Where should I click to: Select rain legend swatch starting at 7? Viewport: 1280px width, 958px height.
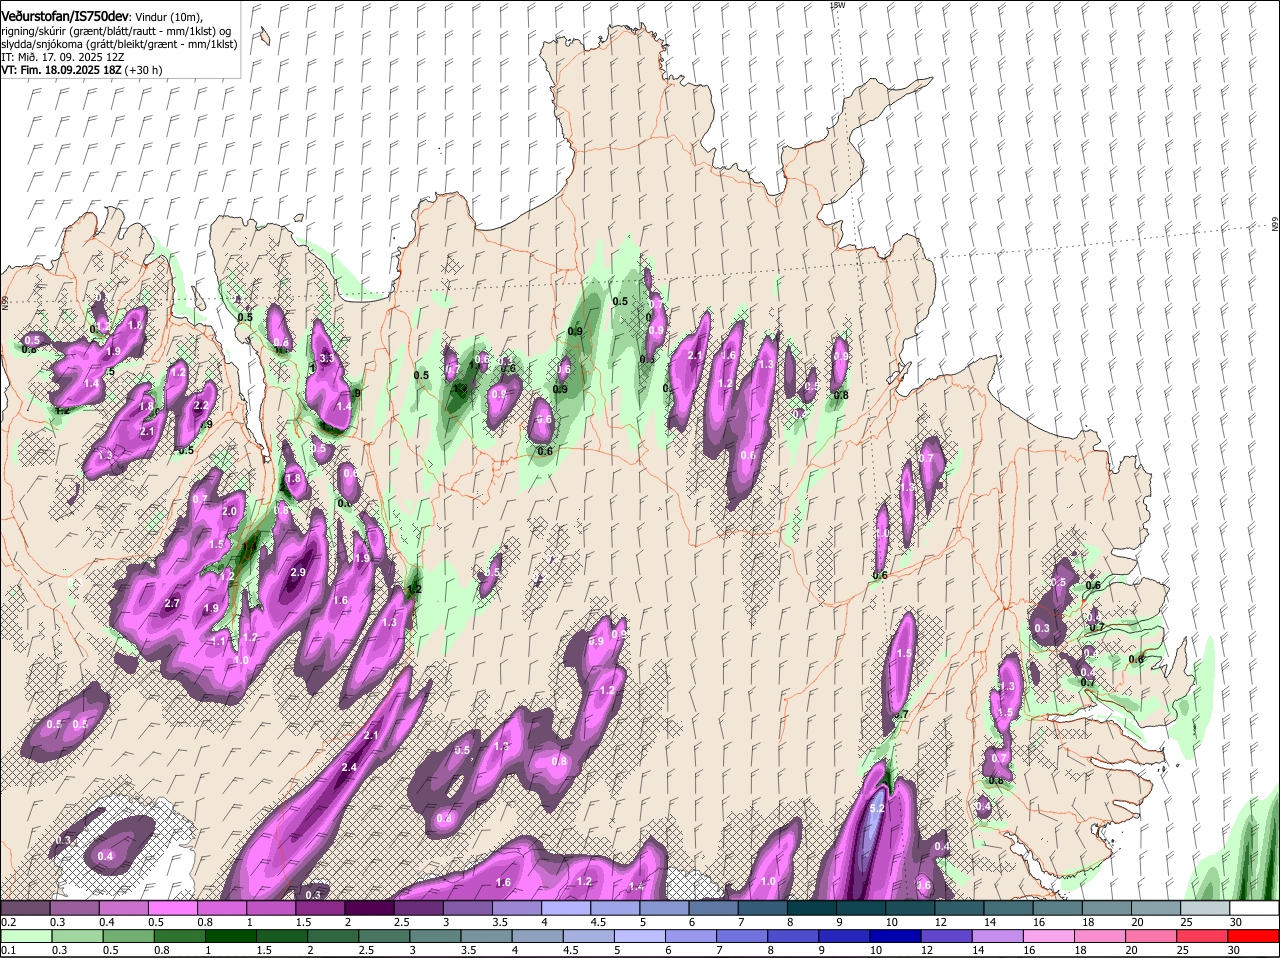[745, 936]
